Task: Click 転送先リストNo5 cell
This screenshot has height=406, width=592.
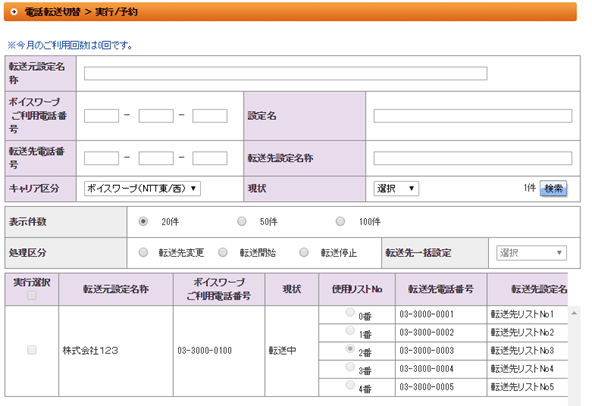Action: click(523, 387)
